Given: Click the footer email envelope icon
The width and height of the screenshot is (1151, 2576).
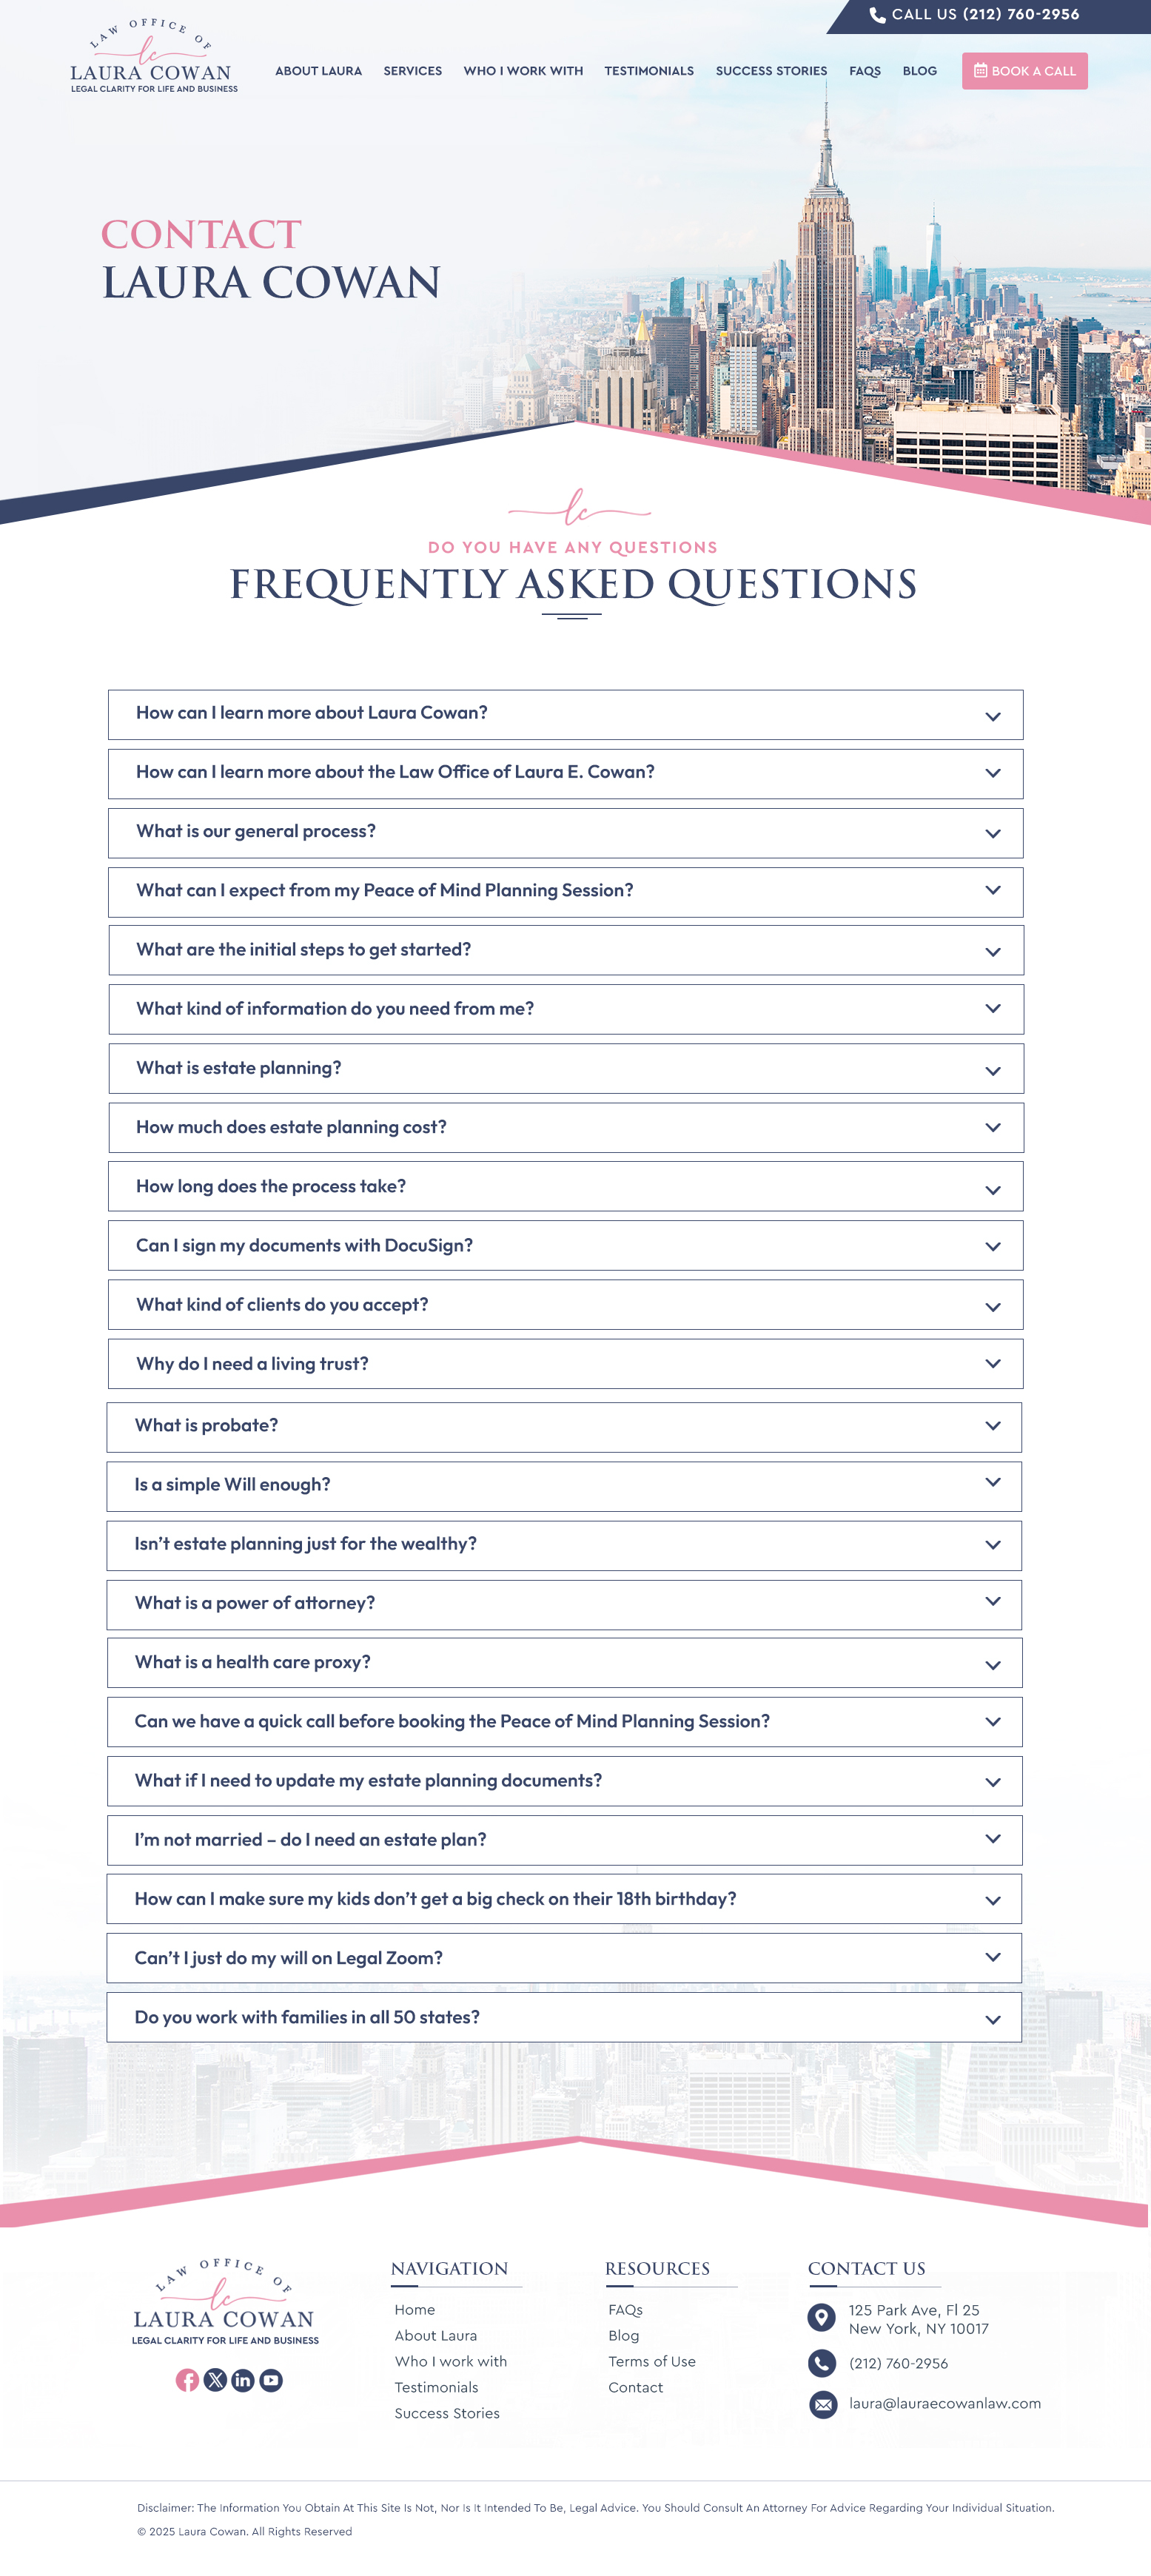Looking at the screenshot, I should coord(823,2404).
